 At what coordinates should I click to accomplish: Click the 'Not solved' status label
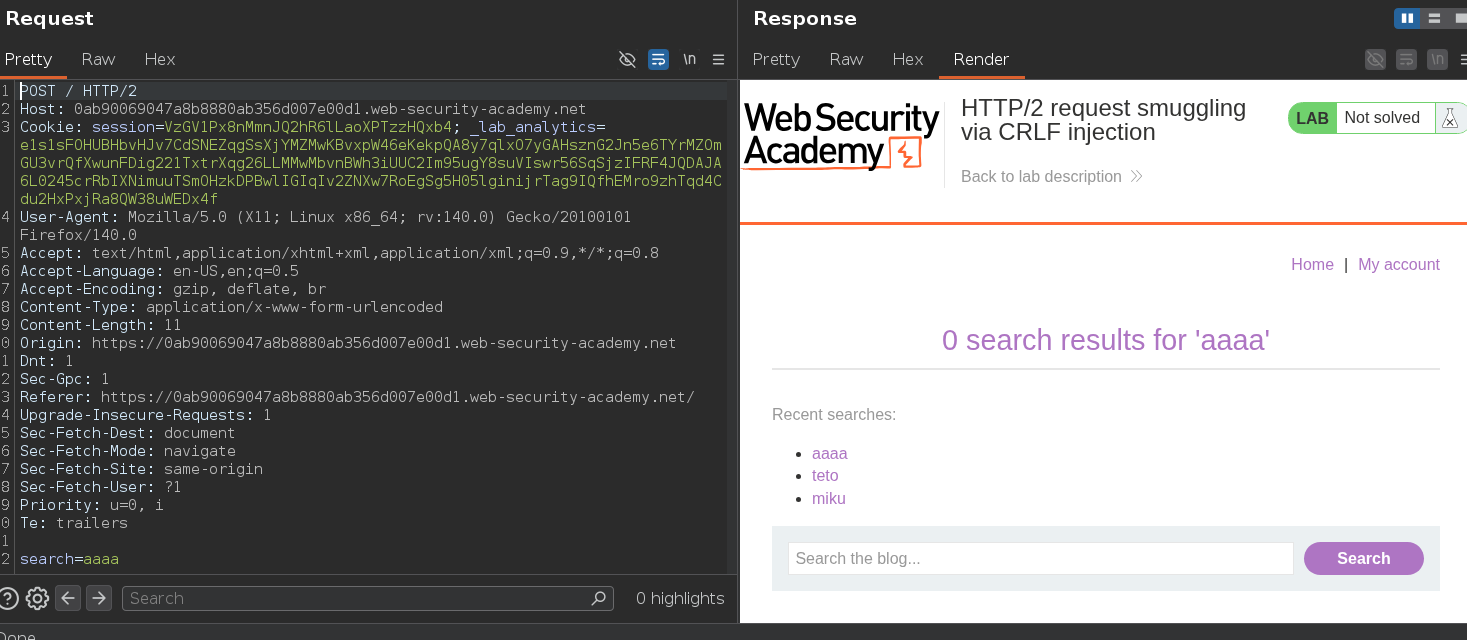coord(1382,118)
